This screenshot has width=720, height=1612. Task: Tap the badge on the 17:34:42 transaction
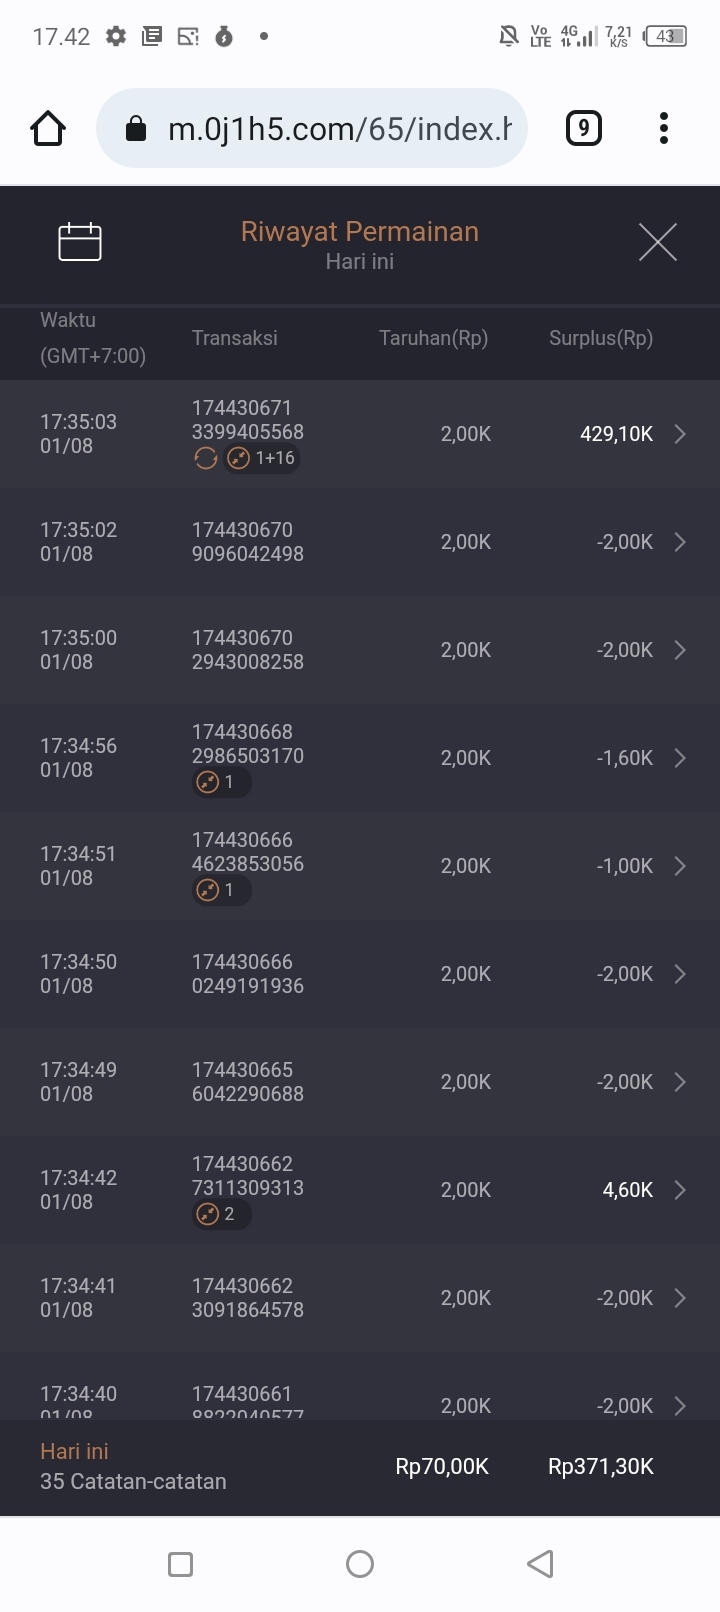pyautogui.click(x=221, y=1214)
